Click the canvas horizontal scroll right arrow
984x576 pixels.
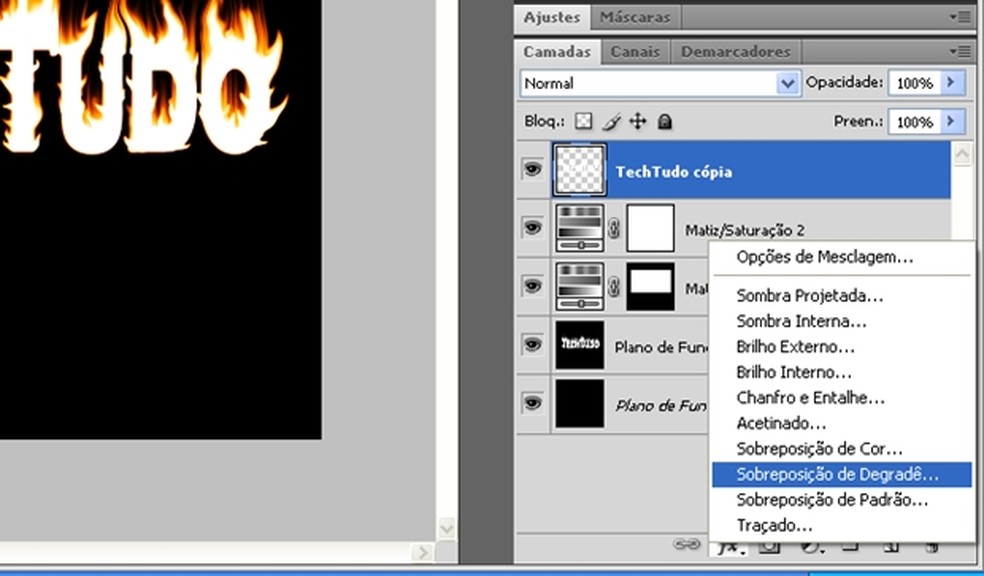coord(422,552)
